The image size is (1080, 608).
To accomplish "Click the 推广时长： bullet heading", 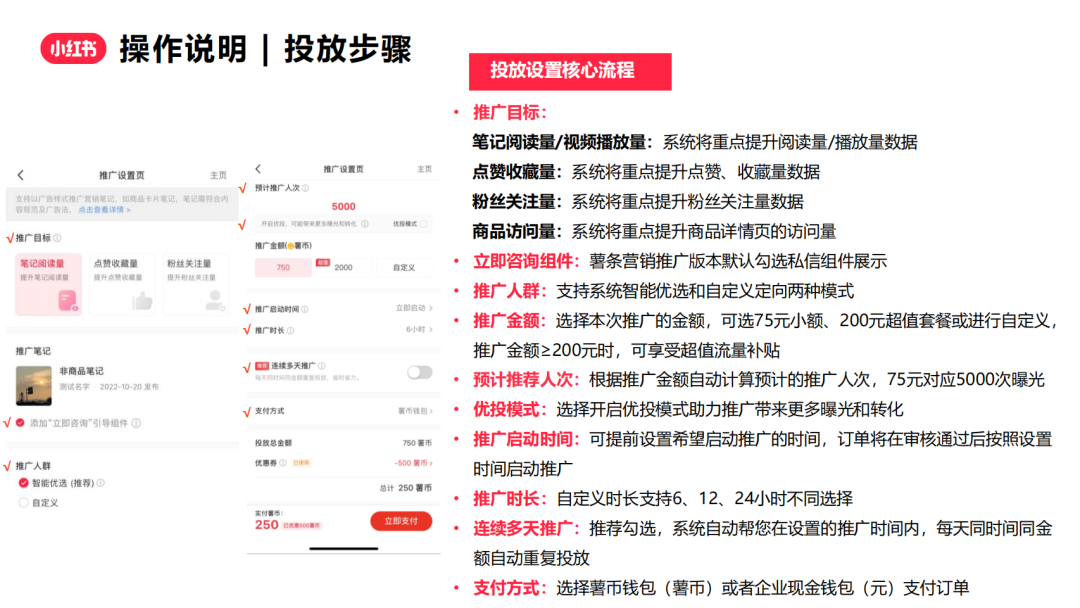I will click(510, 499).
